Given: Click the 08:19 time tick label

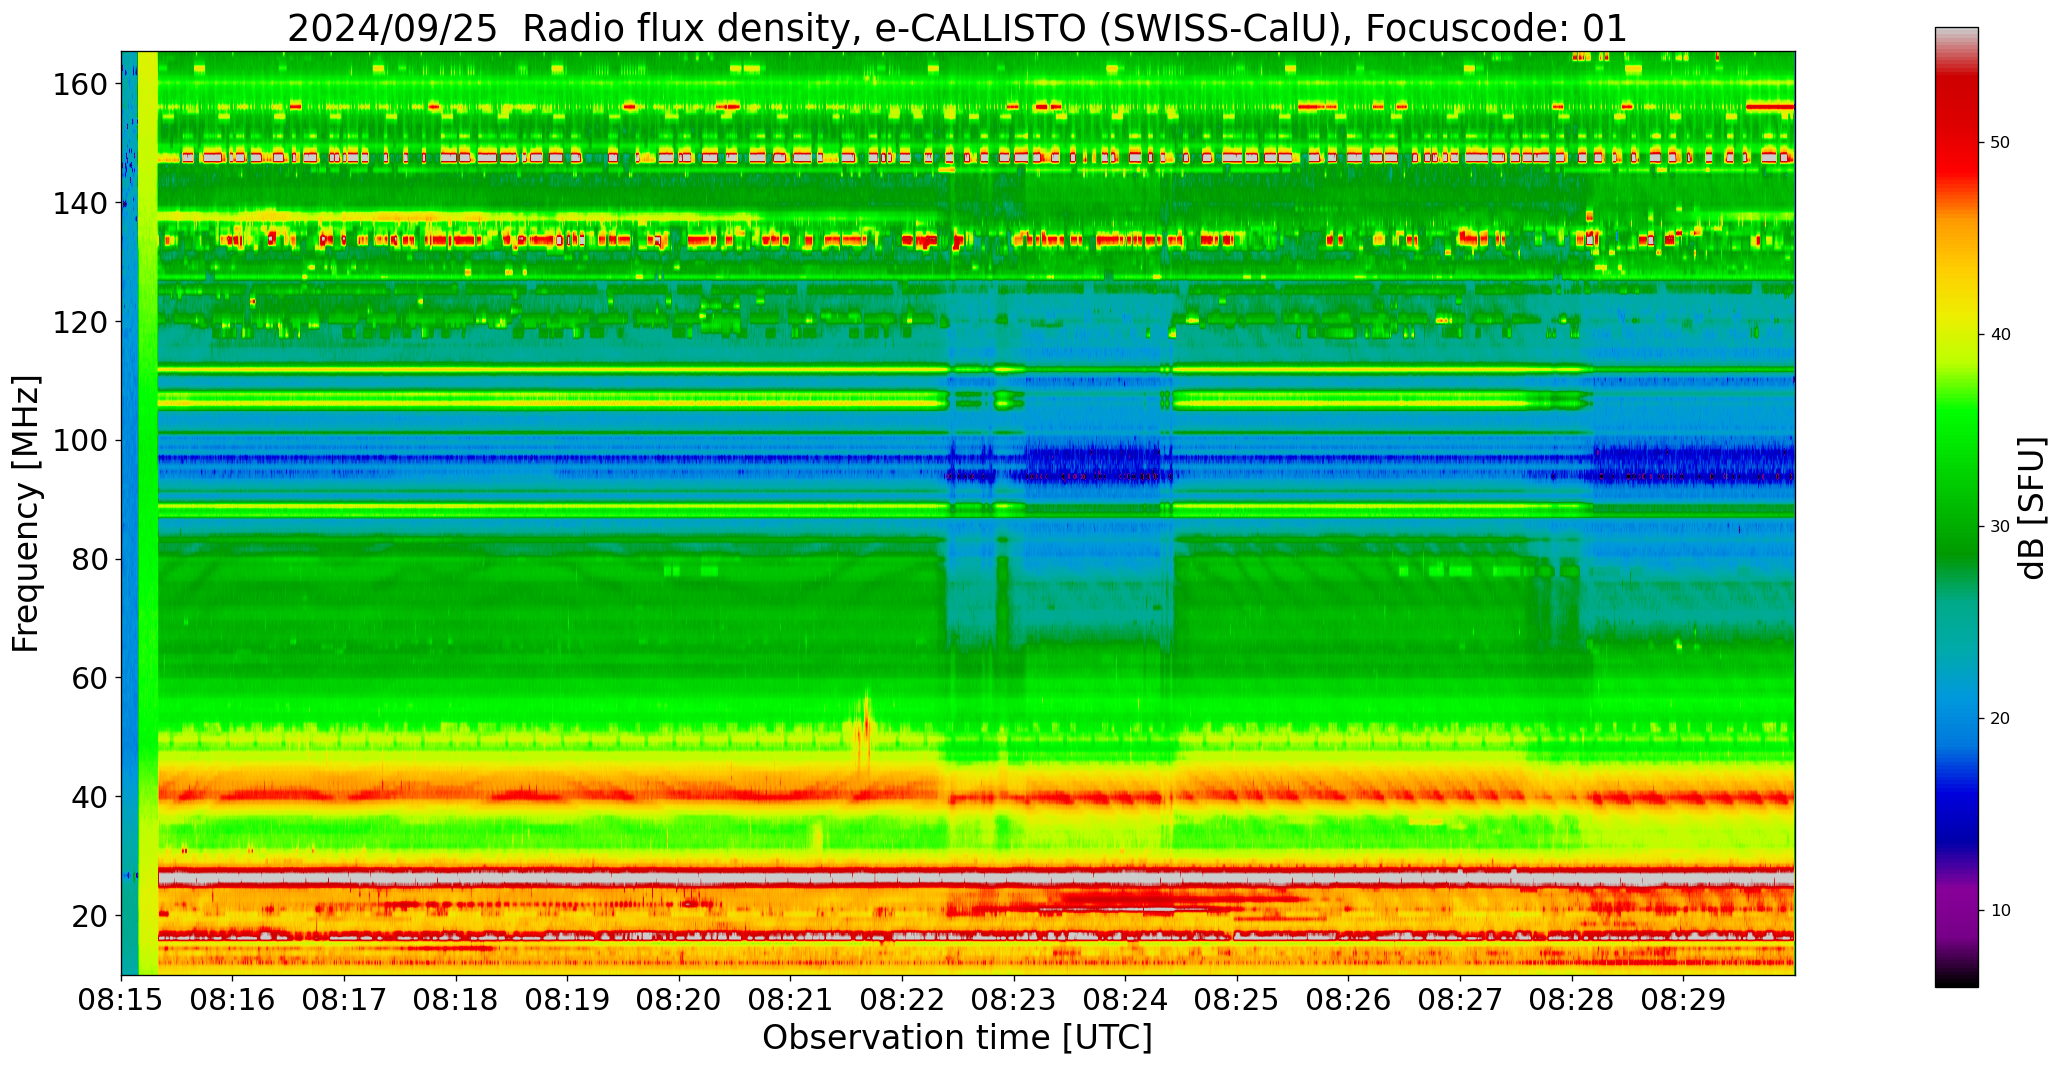Looking at the screenshot, I should (567, 1000).
